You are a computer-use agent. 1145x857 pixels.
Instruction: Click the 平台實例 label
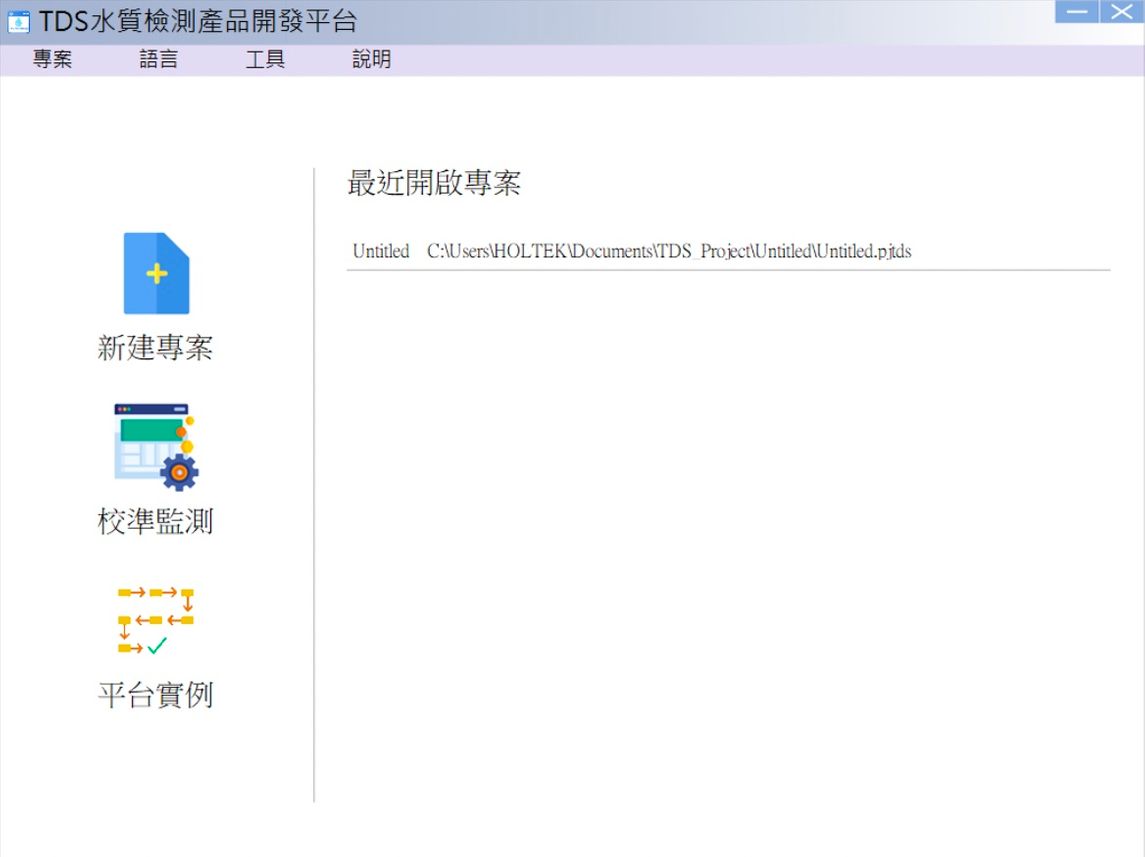156,694
